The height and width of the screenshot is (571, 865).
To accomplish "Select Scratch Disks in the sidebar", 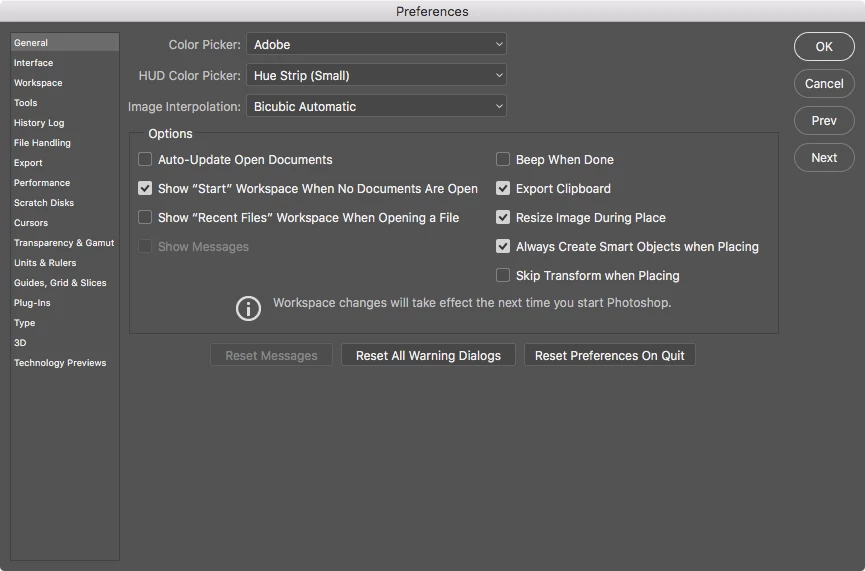I will tap(65, 202).
